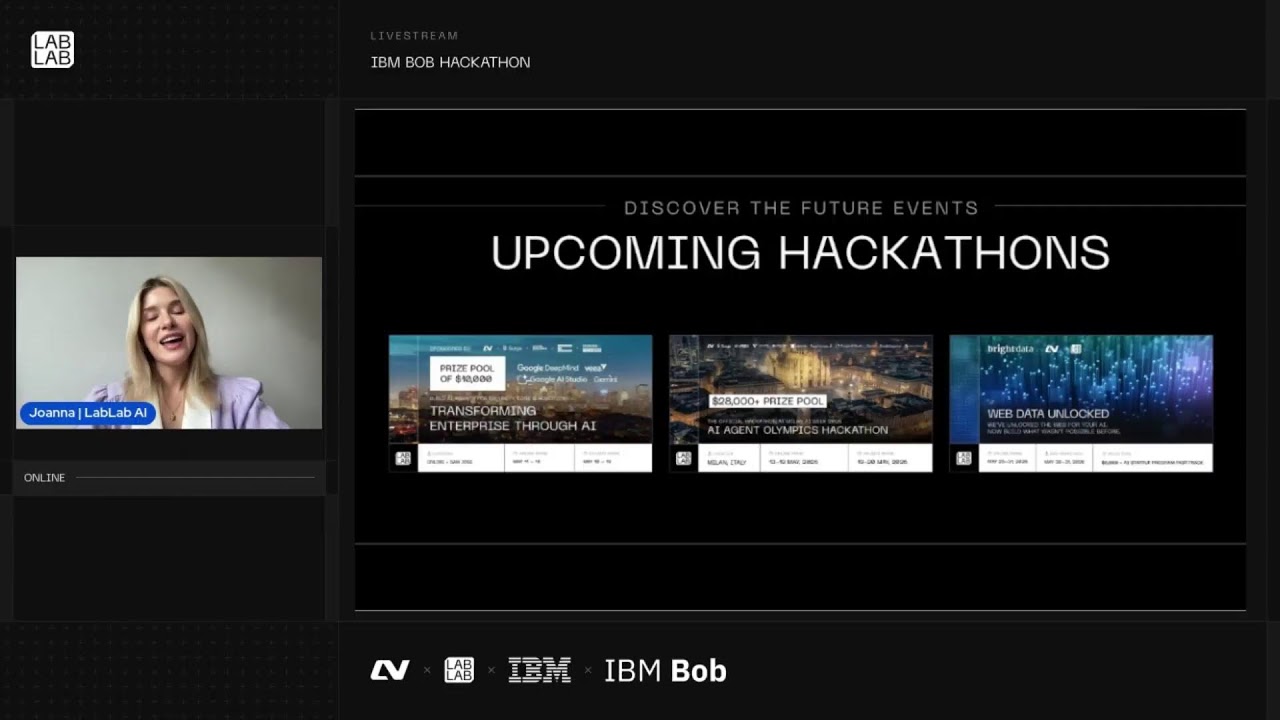Click the 'LIVESTREAM' label in the header
The width and height of the screenshot is (1280, 720).
click(x=414, y=36)
